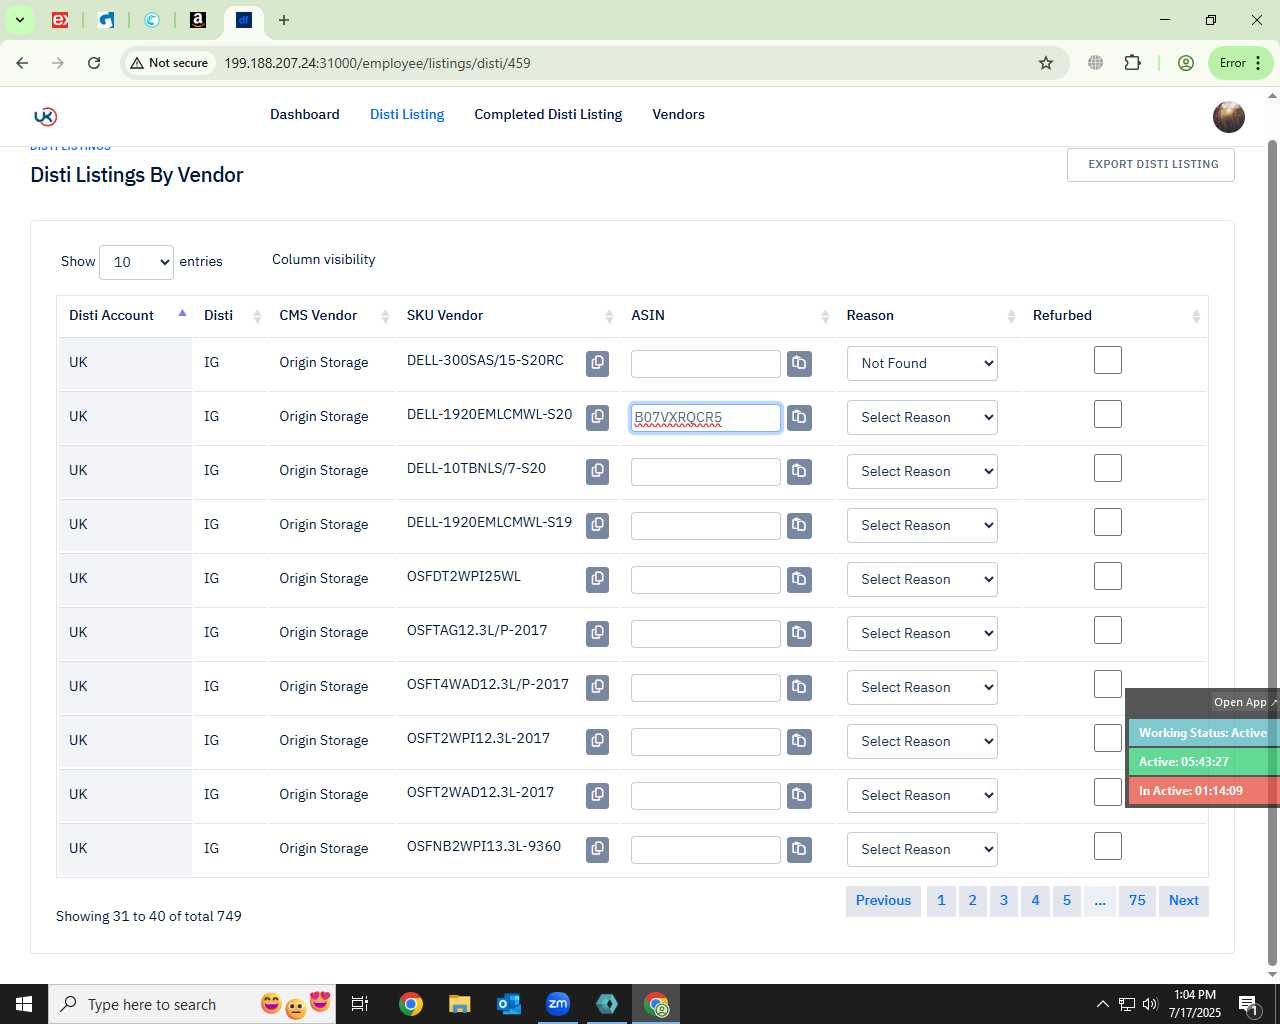Open the browser extensions puzzle icon
1280x1024 pixels.
(x=1132, y=63)
